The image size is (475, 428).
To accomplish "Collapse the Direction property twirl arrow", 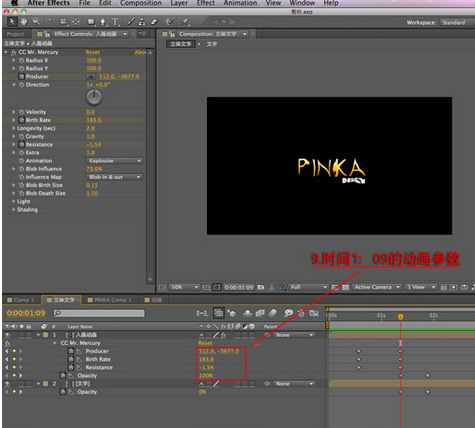I will [14, 85].
